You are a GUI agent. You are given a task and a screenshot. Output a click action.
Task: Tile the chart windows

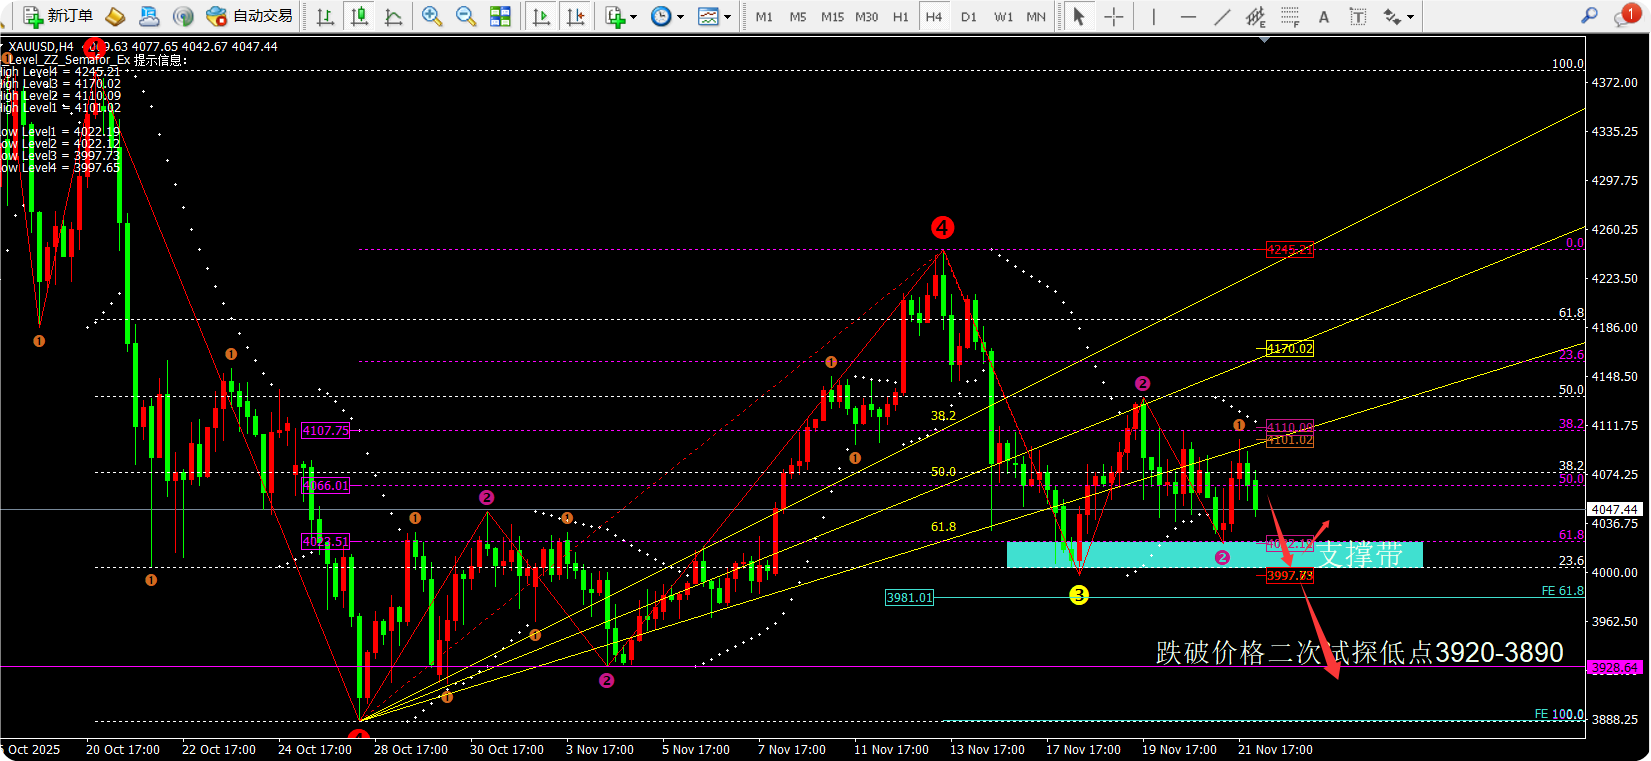coord(500,16)
